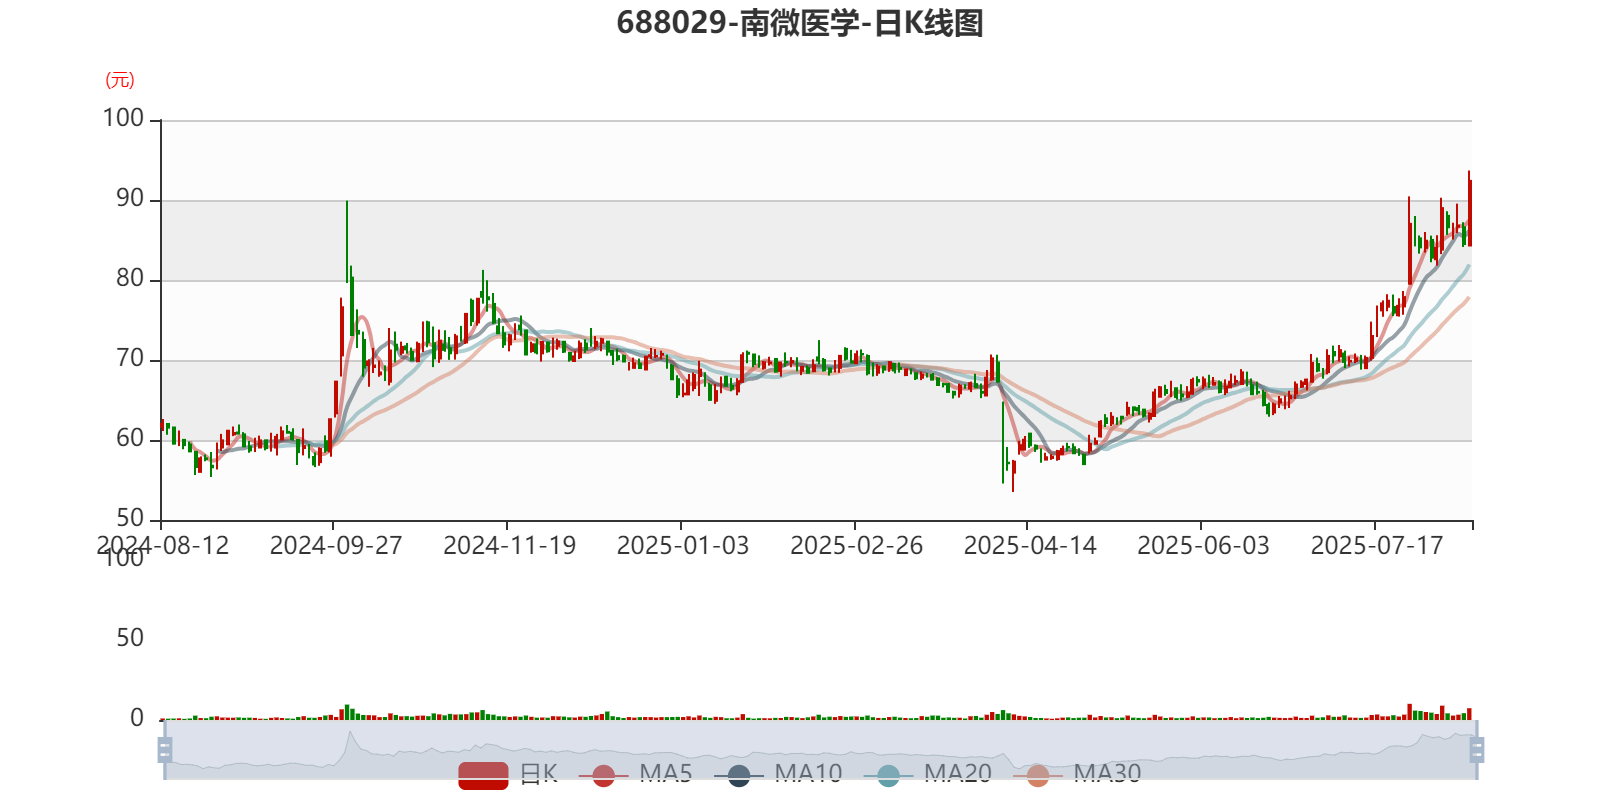
Task: Toggle the MA5 line legend
Action: (x=636, y=774)
